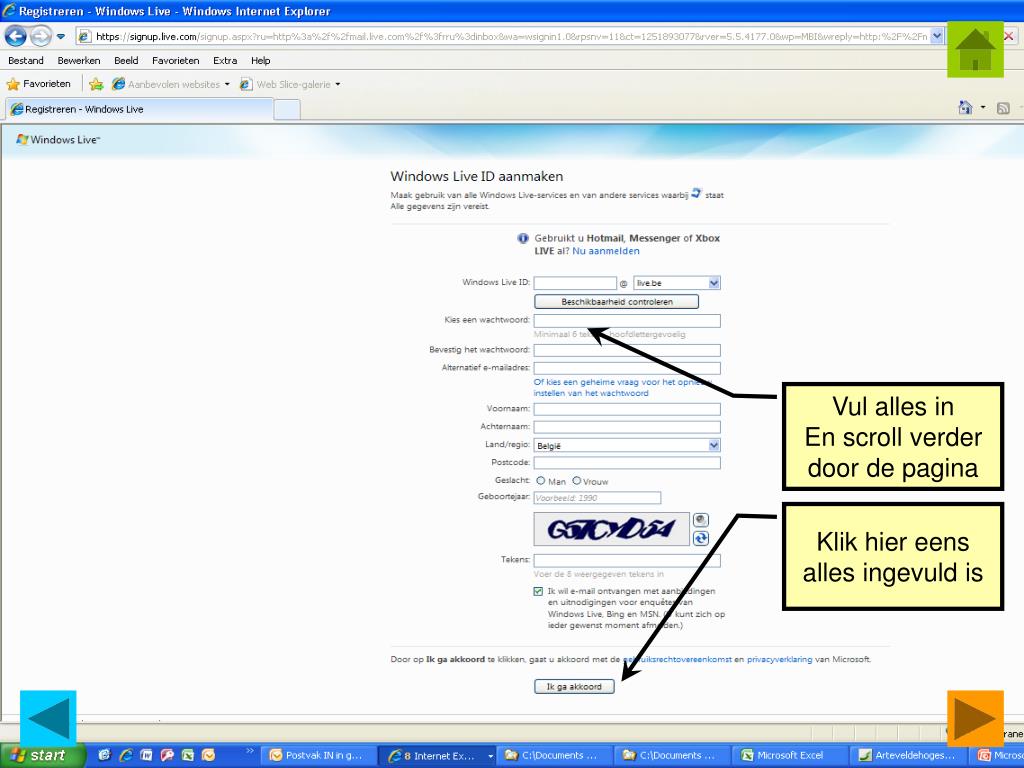This screenshot has height=768, width=1024.
Task: Click the blue info icon near Hotmail text
Action: coord(522,238)
